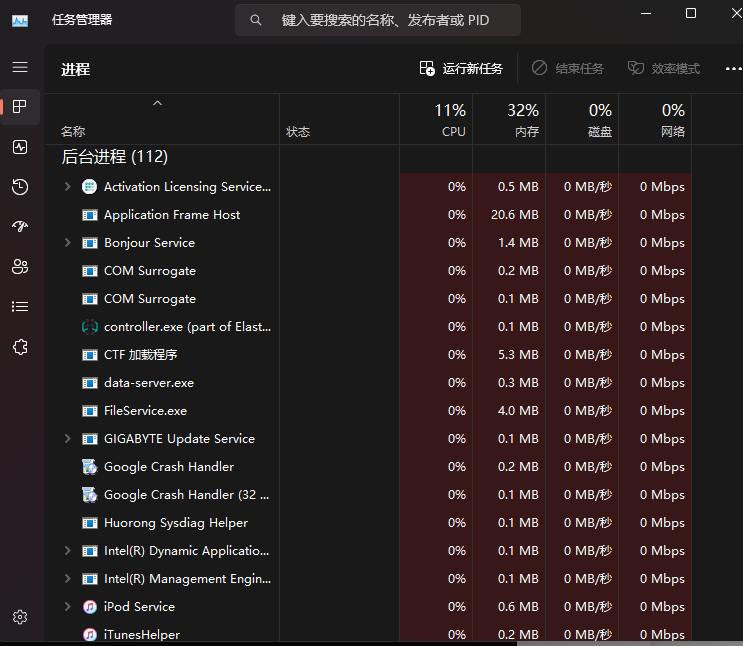Open the App history sidebar icon

[20, 187]
